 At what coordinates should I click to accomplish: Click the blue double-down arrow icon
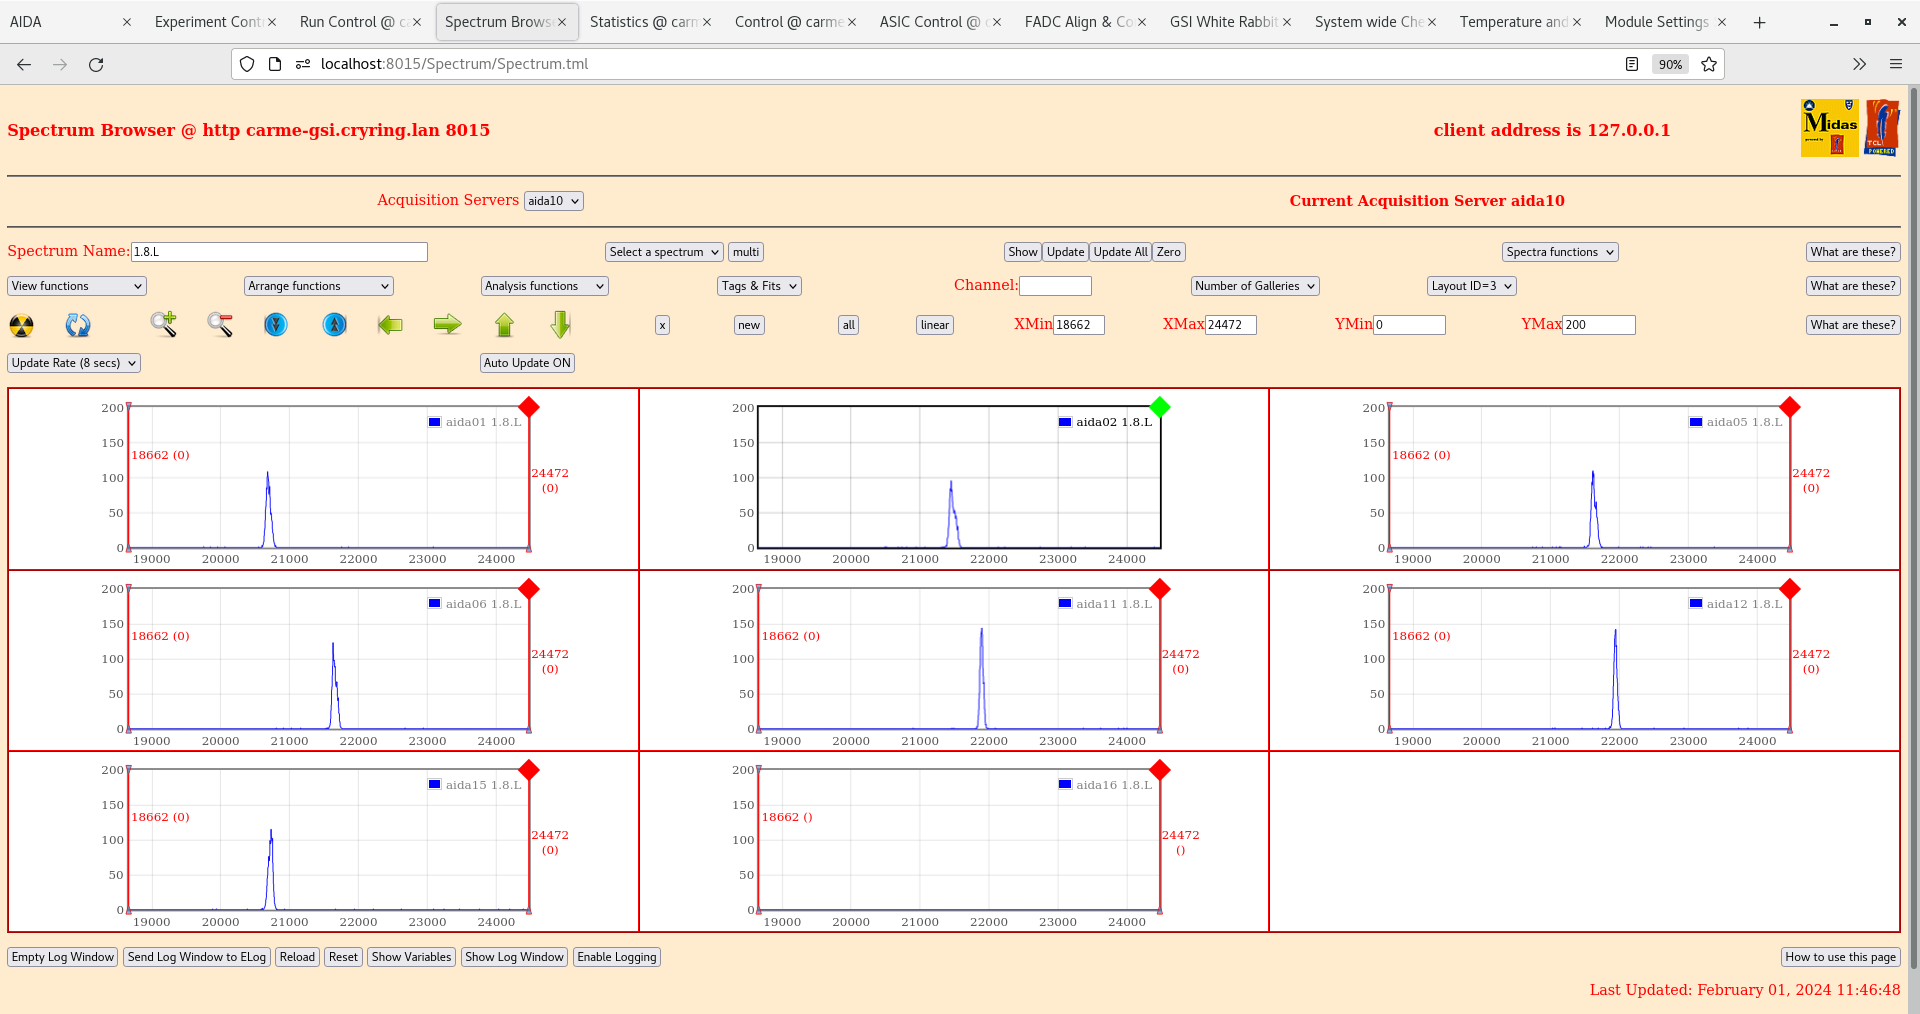click(276, 325)
